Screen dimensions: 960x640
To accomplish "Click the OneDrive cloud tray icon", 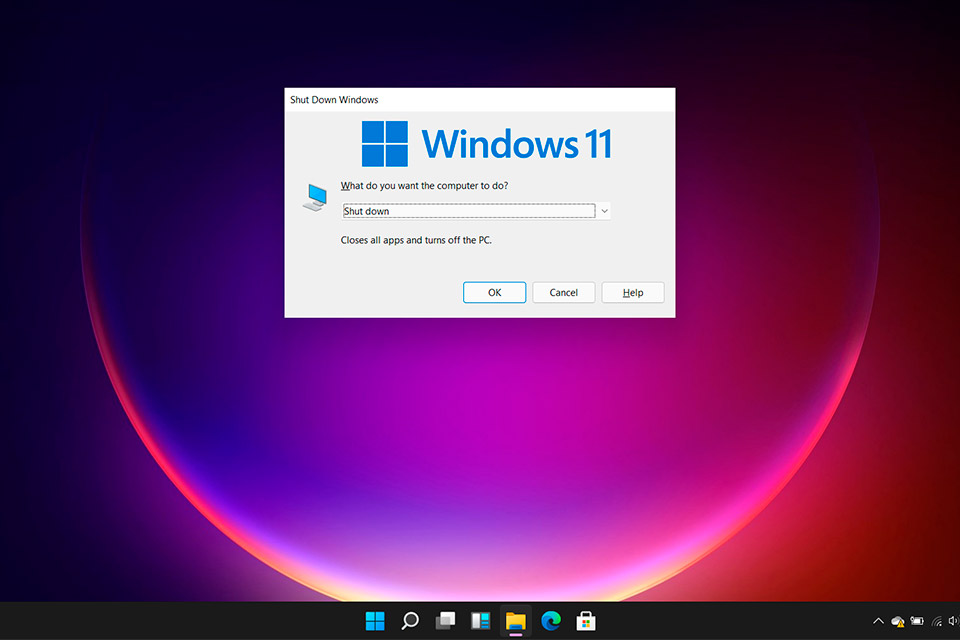I will pyautogui.click(x=898, y=622).
